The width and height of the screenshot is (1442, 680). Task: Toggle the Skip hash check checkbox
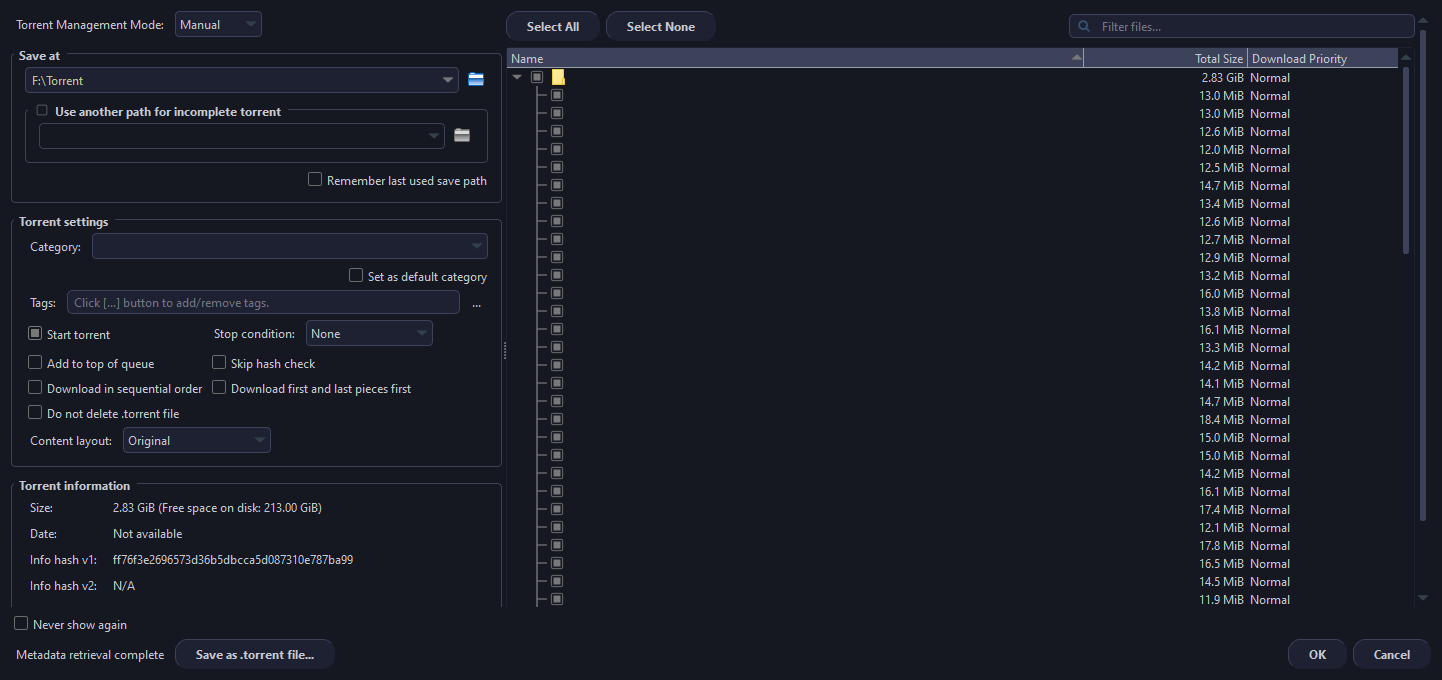(x=219, y=363)
